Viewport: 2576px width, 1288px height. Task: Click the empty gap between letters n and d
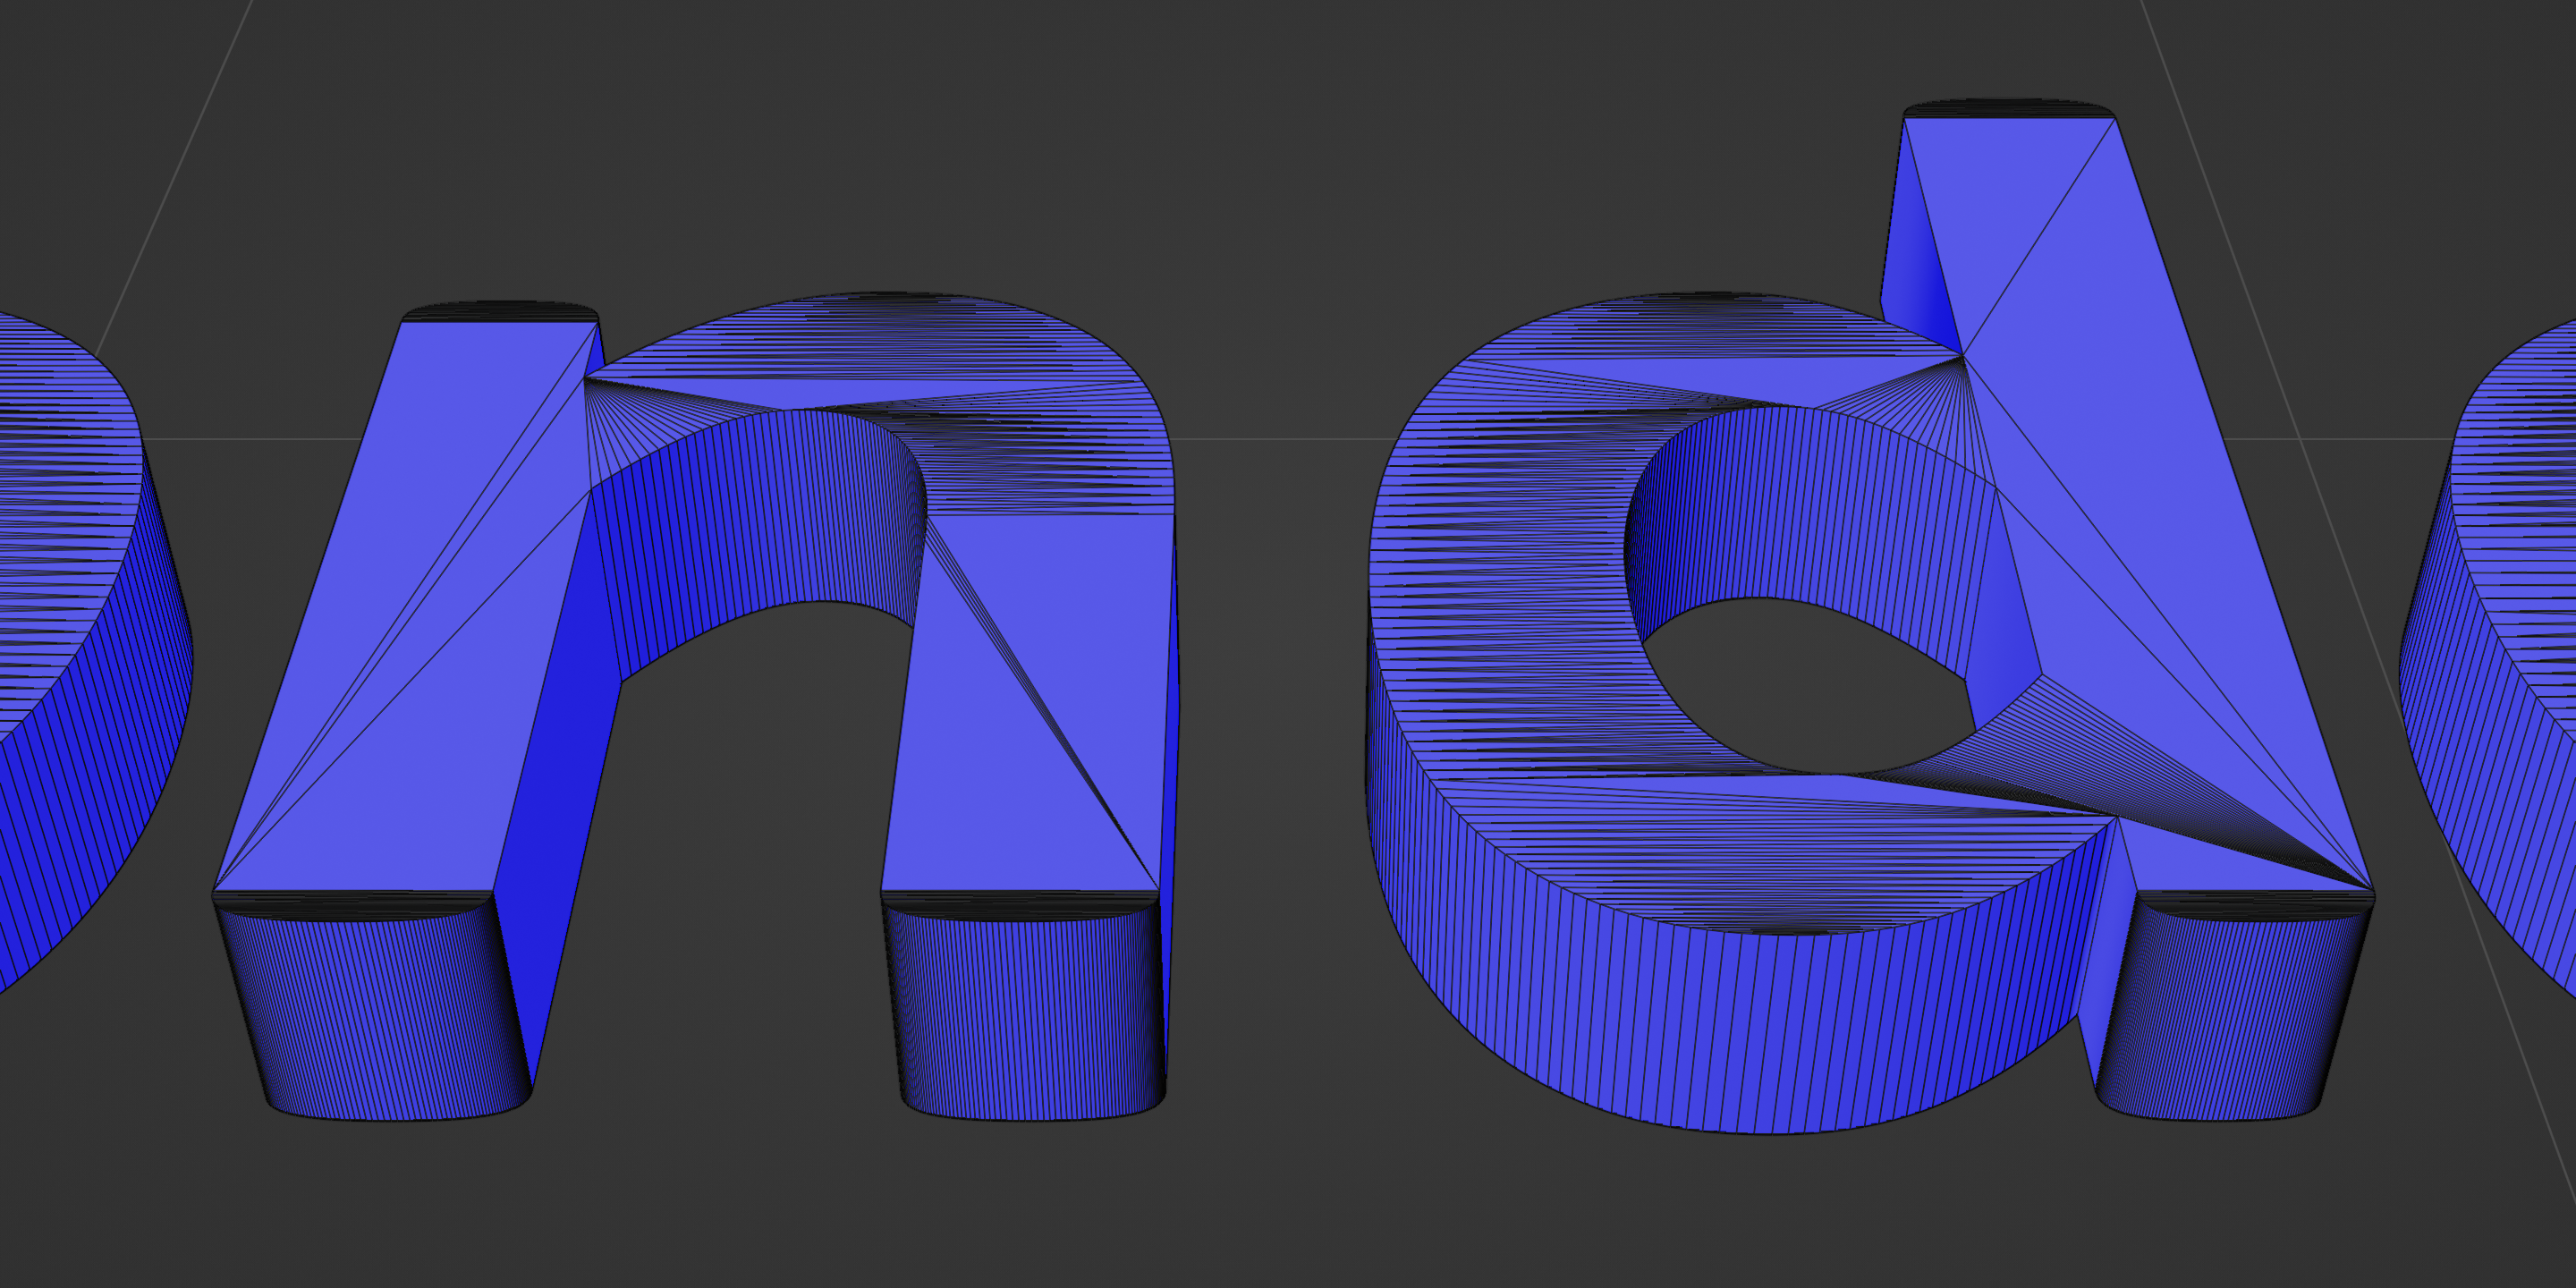click(1270, 750)
